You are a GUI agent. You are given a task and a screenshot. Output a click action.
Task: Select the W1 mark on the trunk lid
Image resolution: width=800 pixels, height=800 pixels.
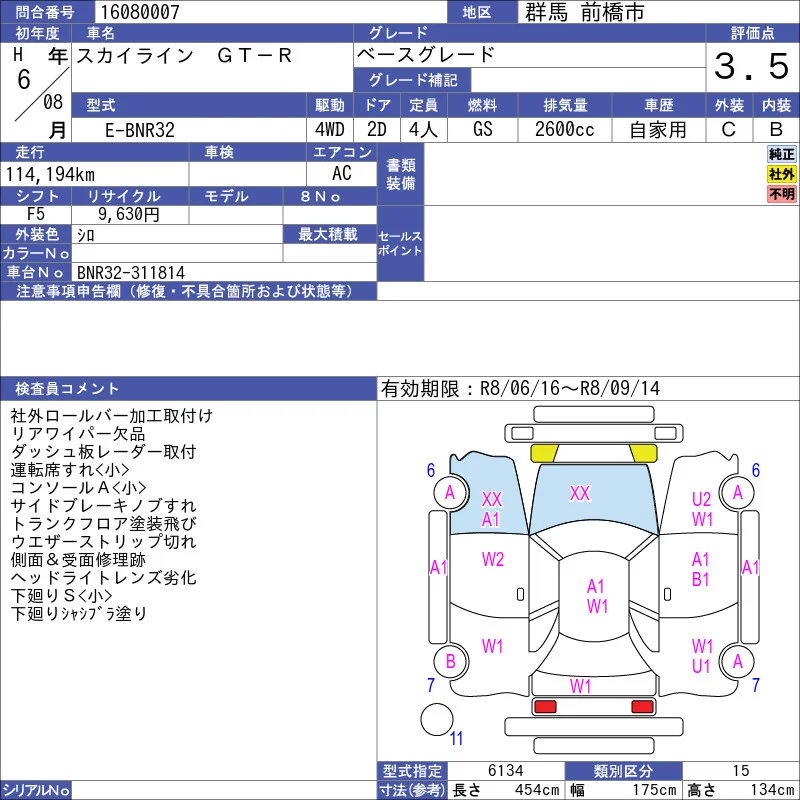tap(581, 686)
